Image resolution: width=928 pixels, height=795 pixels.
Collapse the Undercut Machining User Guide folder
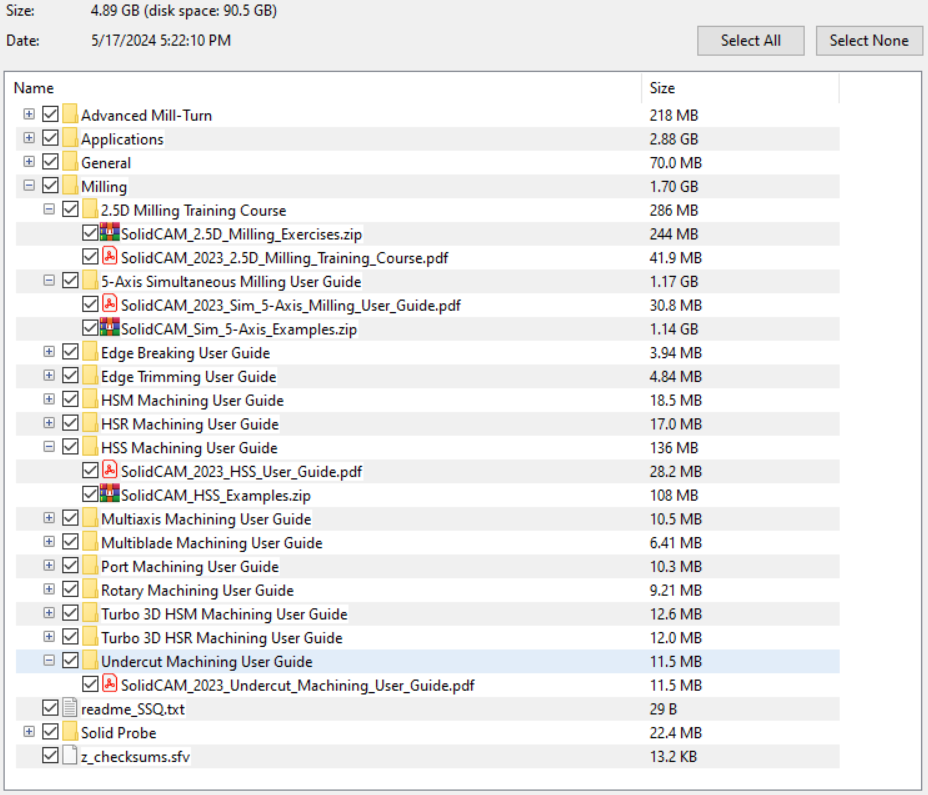49,661
